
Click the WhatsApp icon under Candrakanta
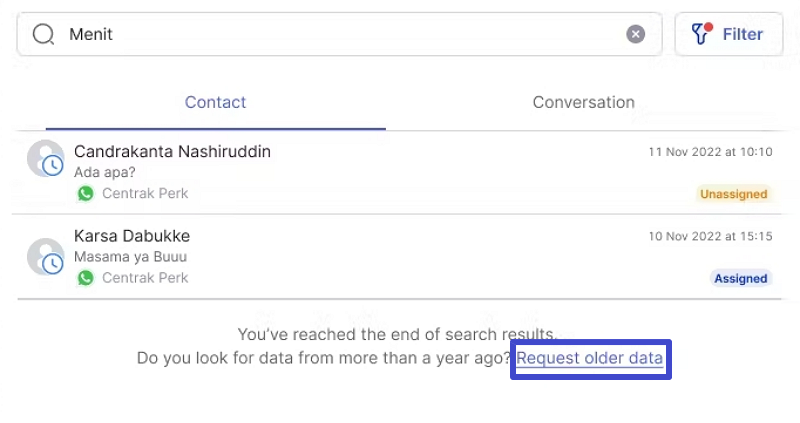click(85, 193)
